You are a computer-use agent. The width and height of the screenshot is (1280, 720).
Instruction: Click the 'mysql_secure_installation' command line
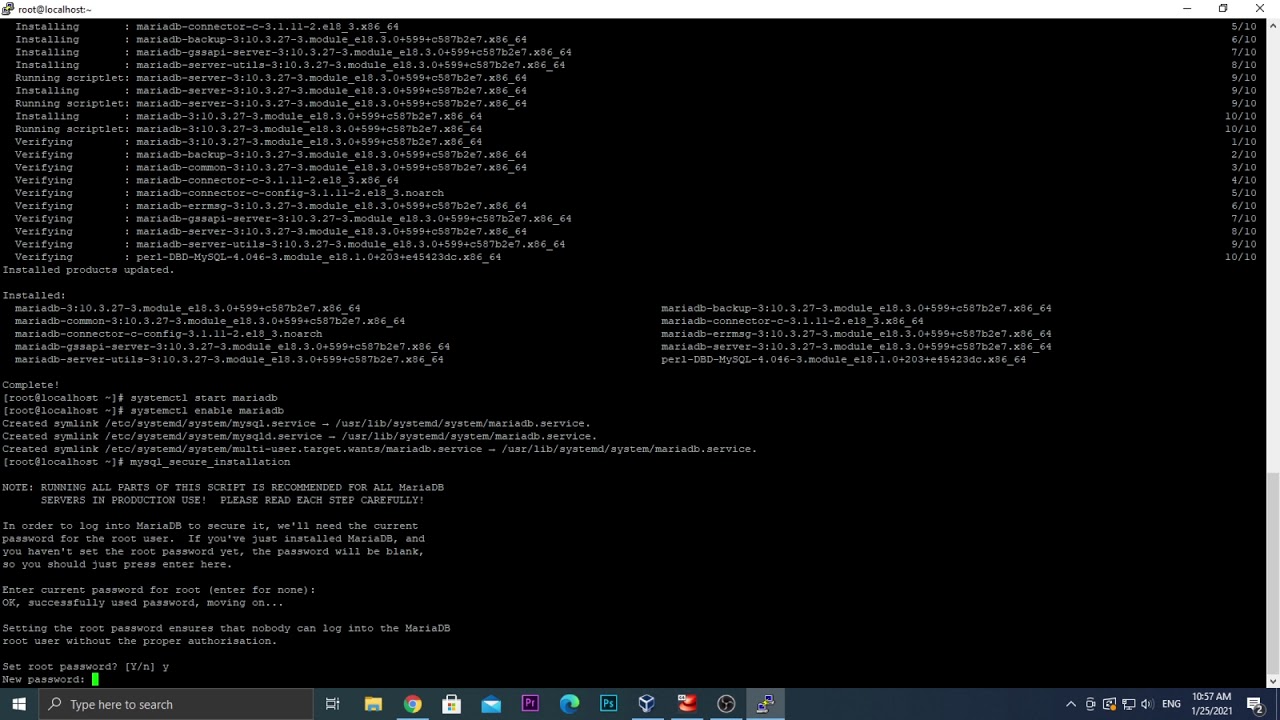point(146,462)
